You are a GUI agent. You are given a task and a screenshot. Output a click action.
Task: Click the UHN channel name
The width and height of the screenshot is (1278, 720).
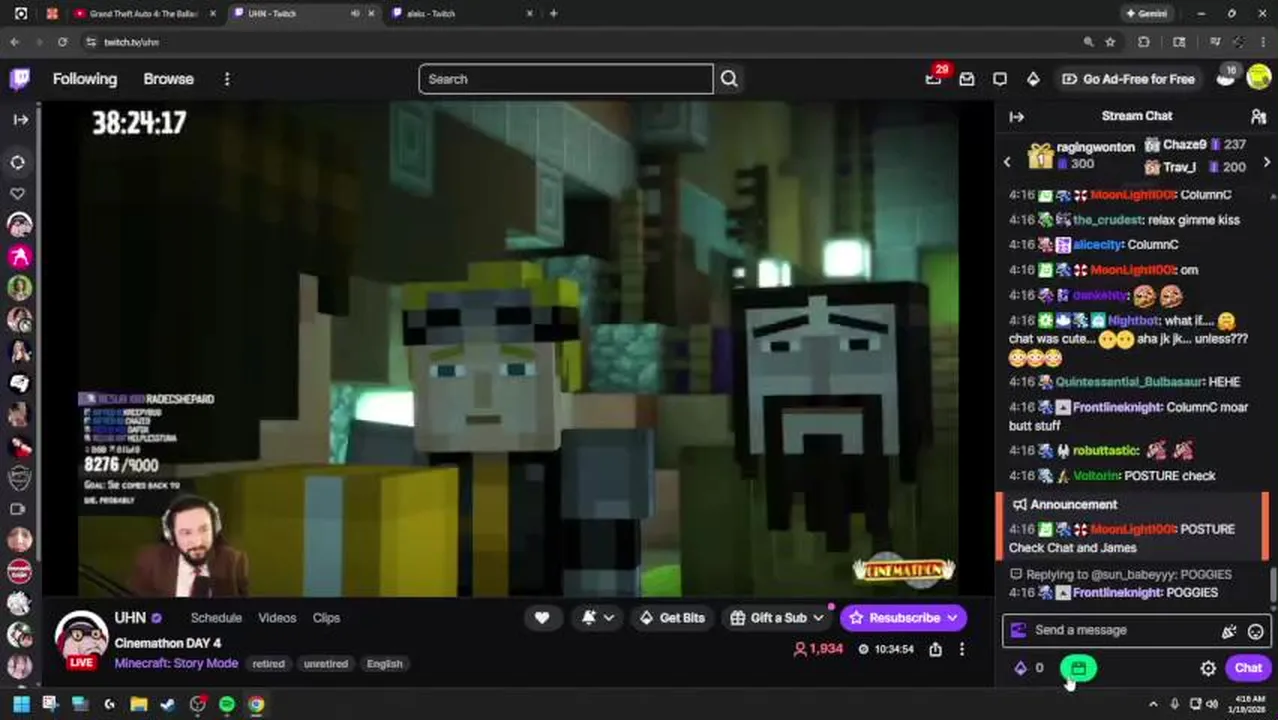pyautogui.click(x=130, y=618)
